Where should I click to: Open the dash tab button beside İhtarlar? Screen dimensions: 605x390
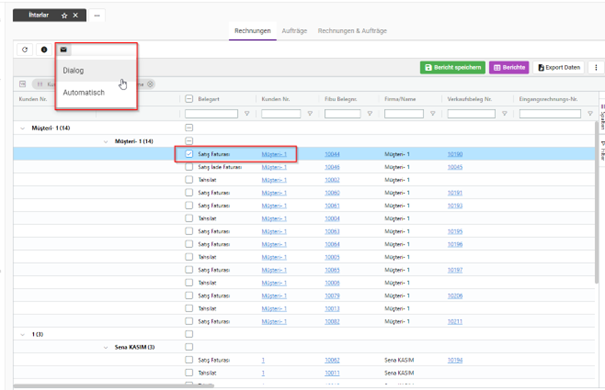[x=97, y=15]
